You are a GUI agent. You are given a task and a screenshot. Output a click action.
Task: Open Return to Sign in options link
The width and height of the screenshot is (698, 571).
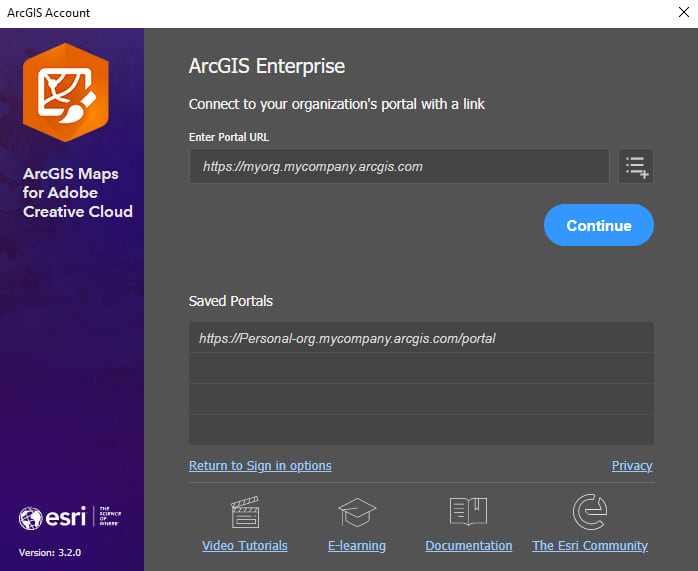260,466
